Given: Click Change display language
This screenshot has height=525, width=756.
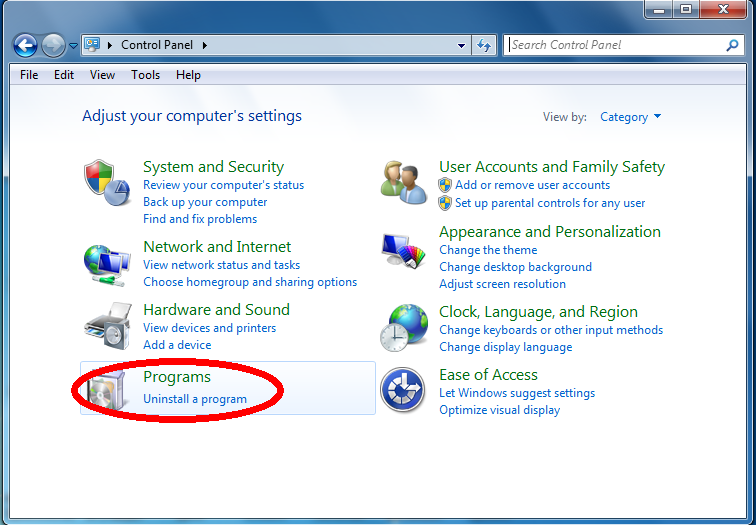Looking at the screenshot, I should [x=505, y=347].
